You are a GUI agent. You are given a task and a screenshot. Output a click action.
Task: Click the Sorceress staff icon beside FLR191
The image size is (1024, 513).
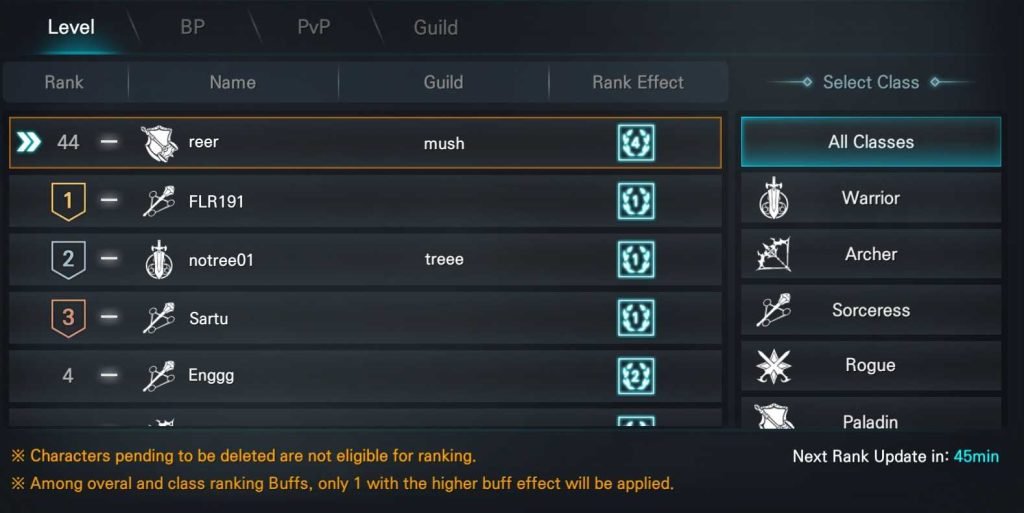click(x=159, y=201)
